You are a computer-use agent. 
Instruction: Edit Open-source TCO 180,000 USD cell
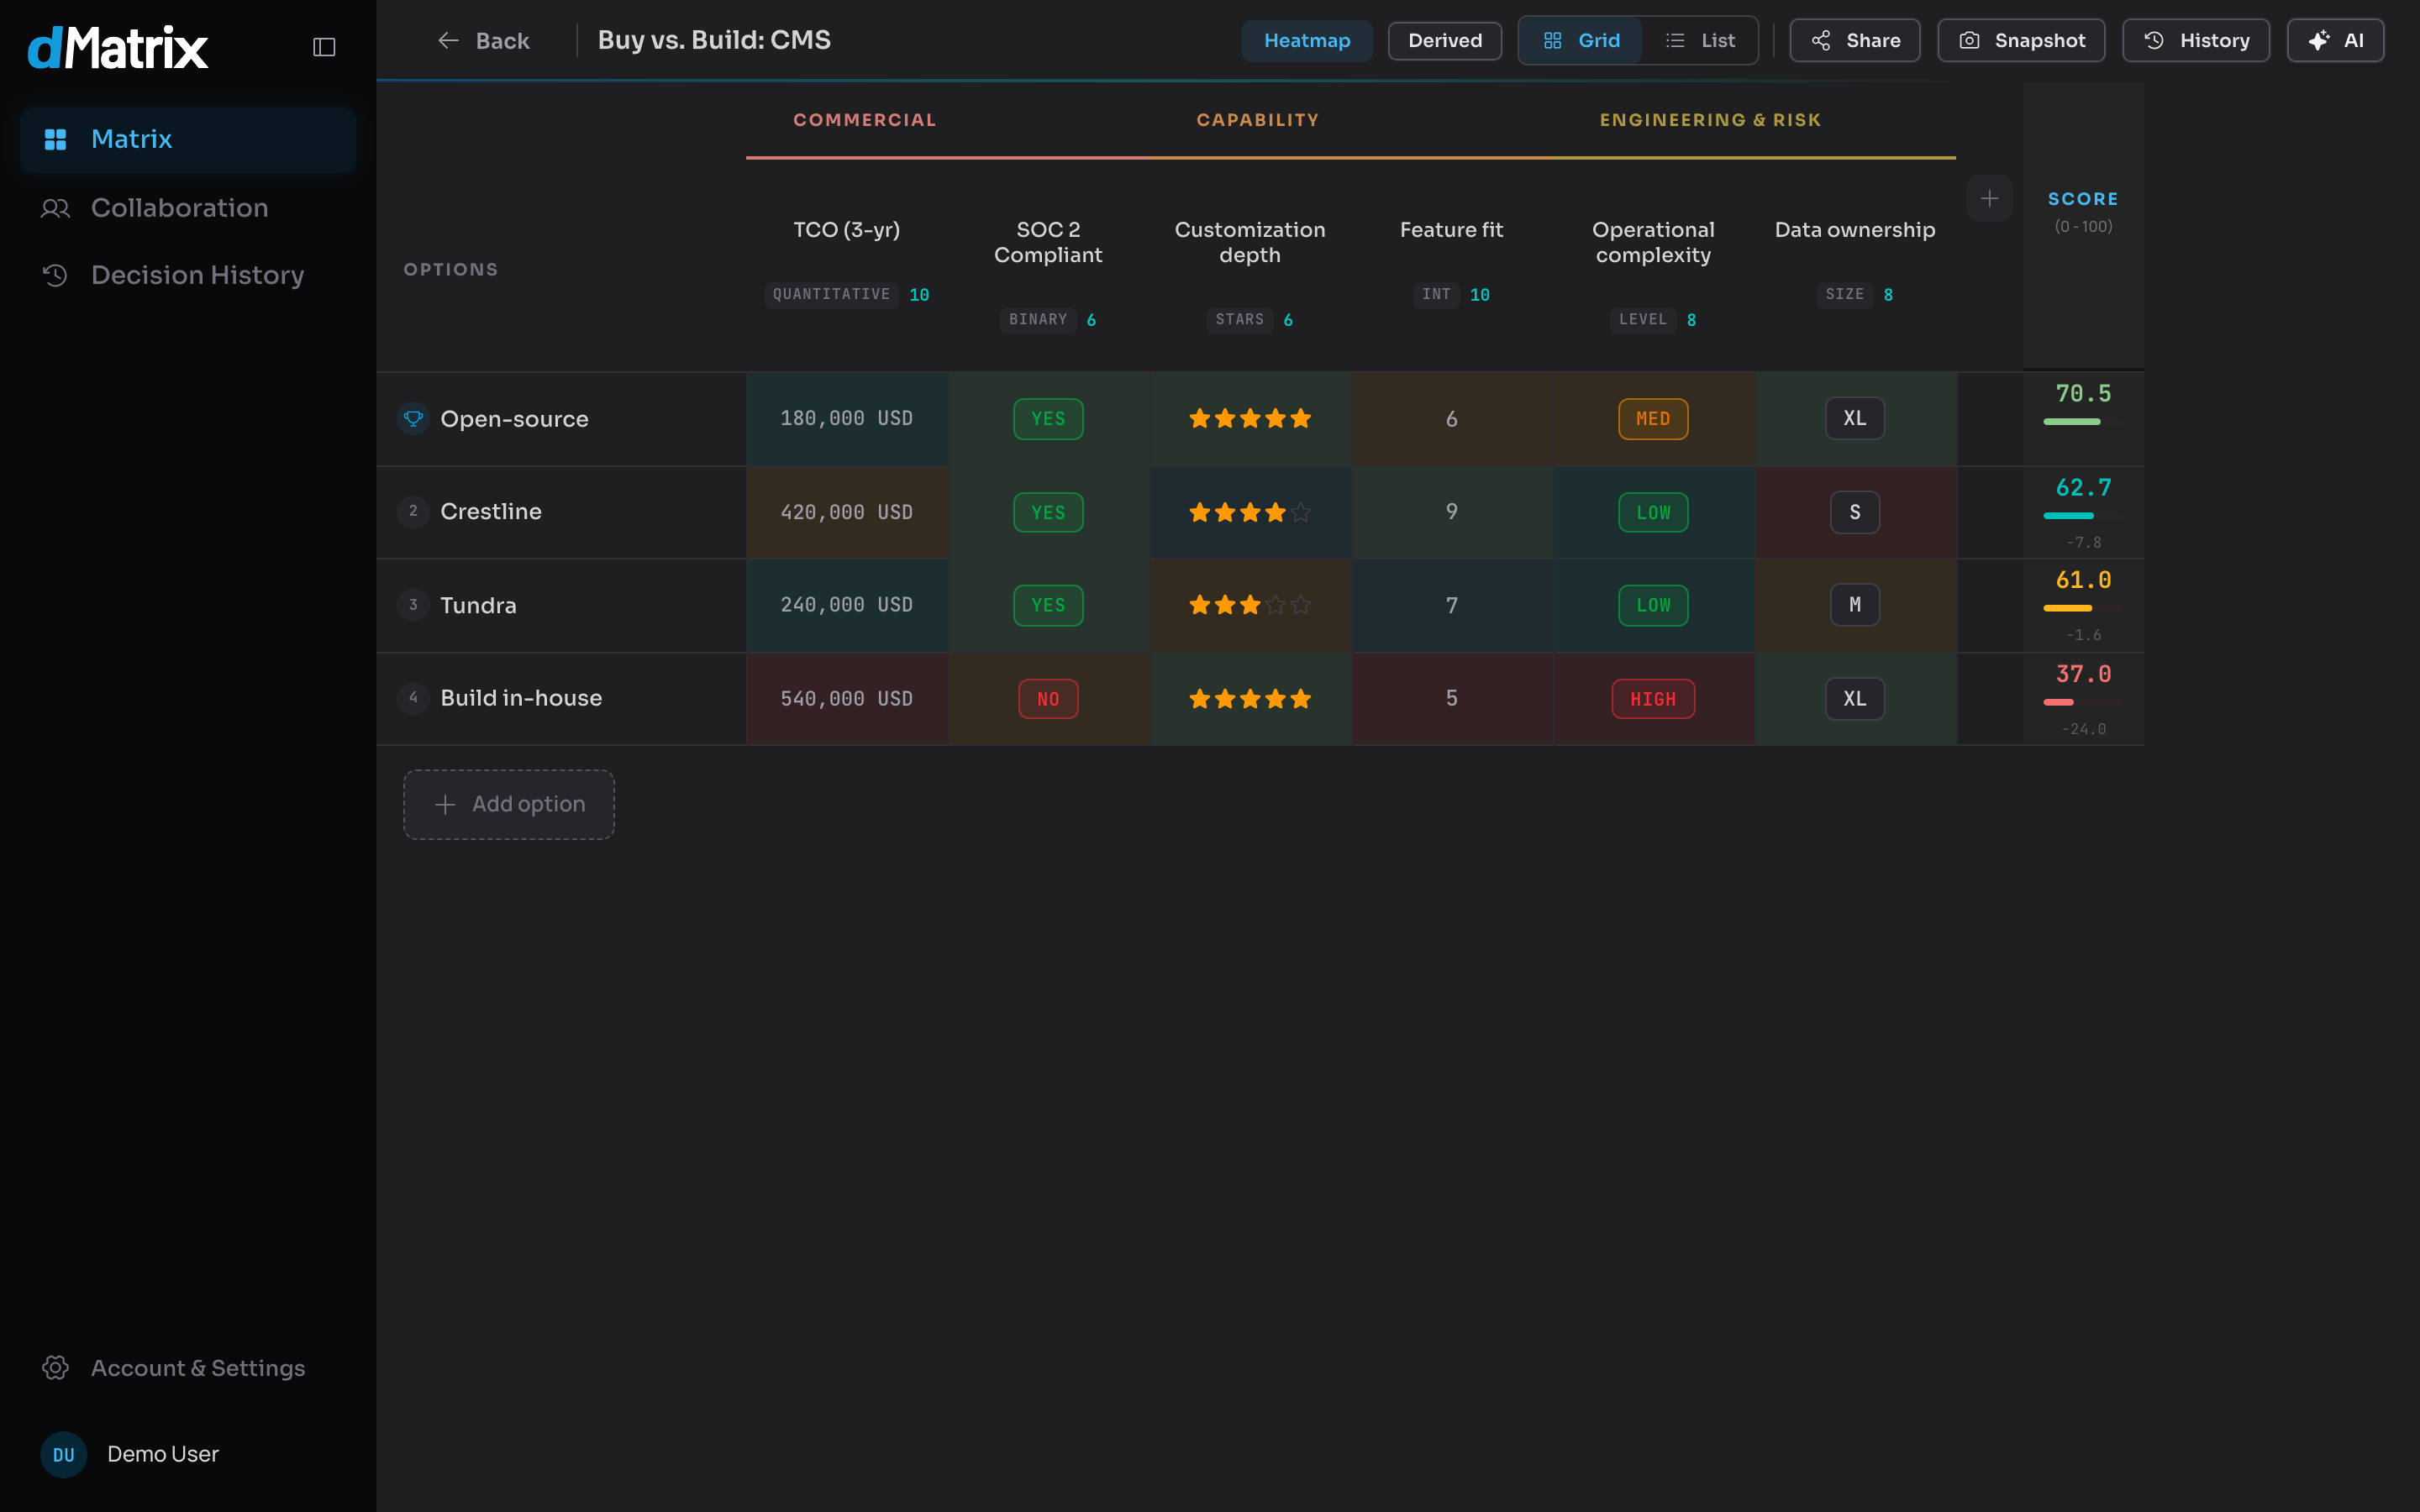click(x=847, y=419)
